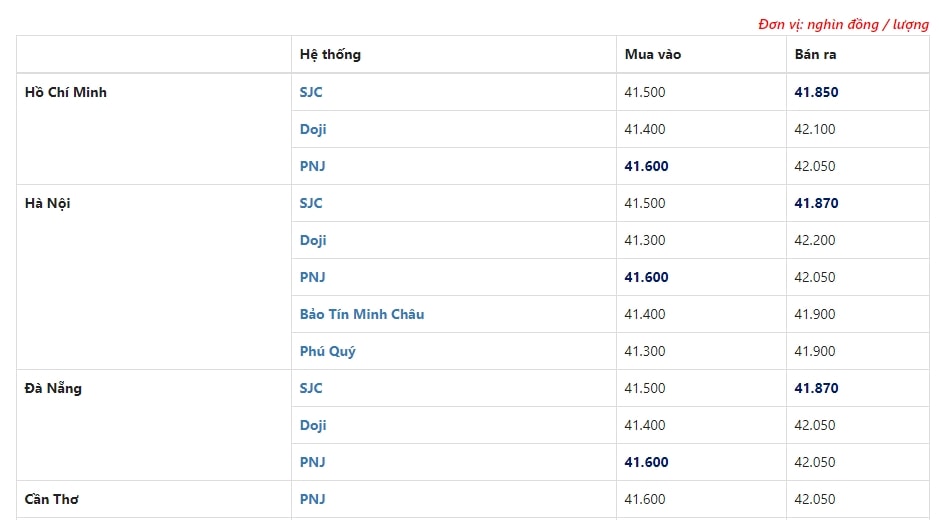The width and height of the screenshot is (939, 520).
Task: Open the SJC link under Đà Nẵng
Action: (311, 388)
